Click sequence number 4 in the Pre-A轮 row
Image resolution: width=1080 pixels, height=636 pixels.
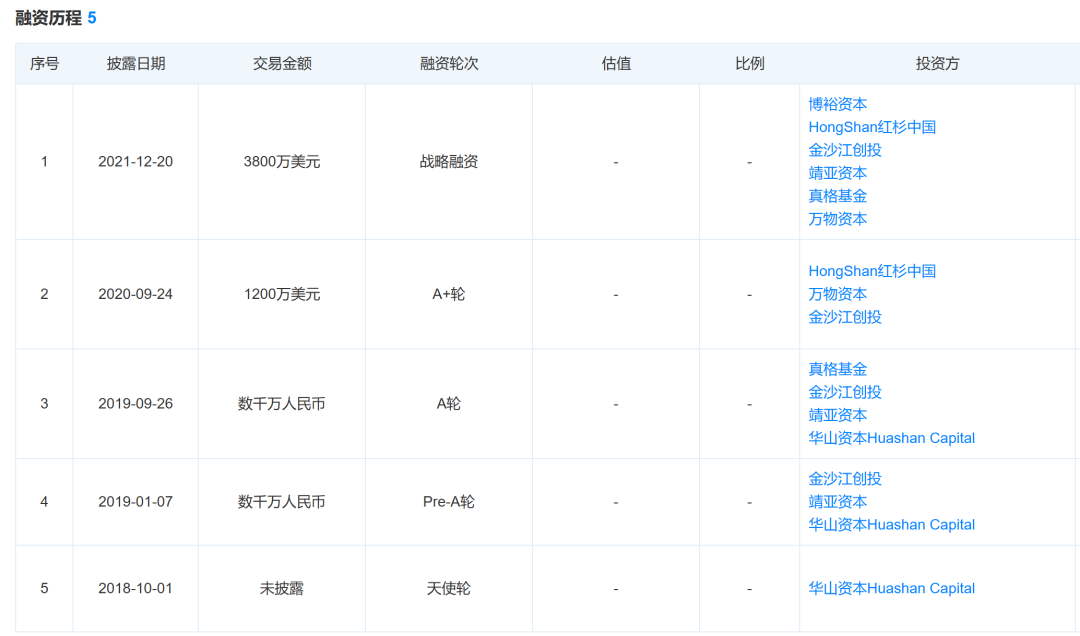pos(44,502)
